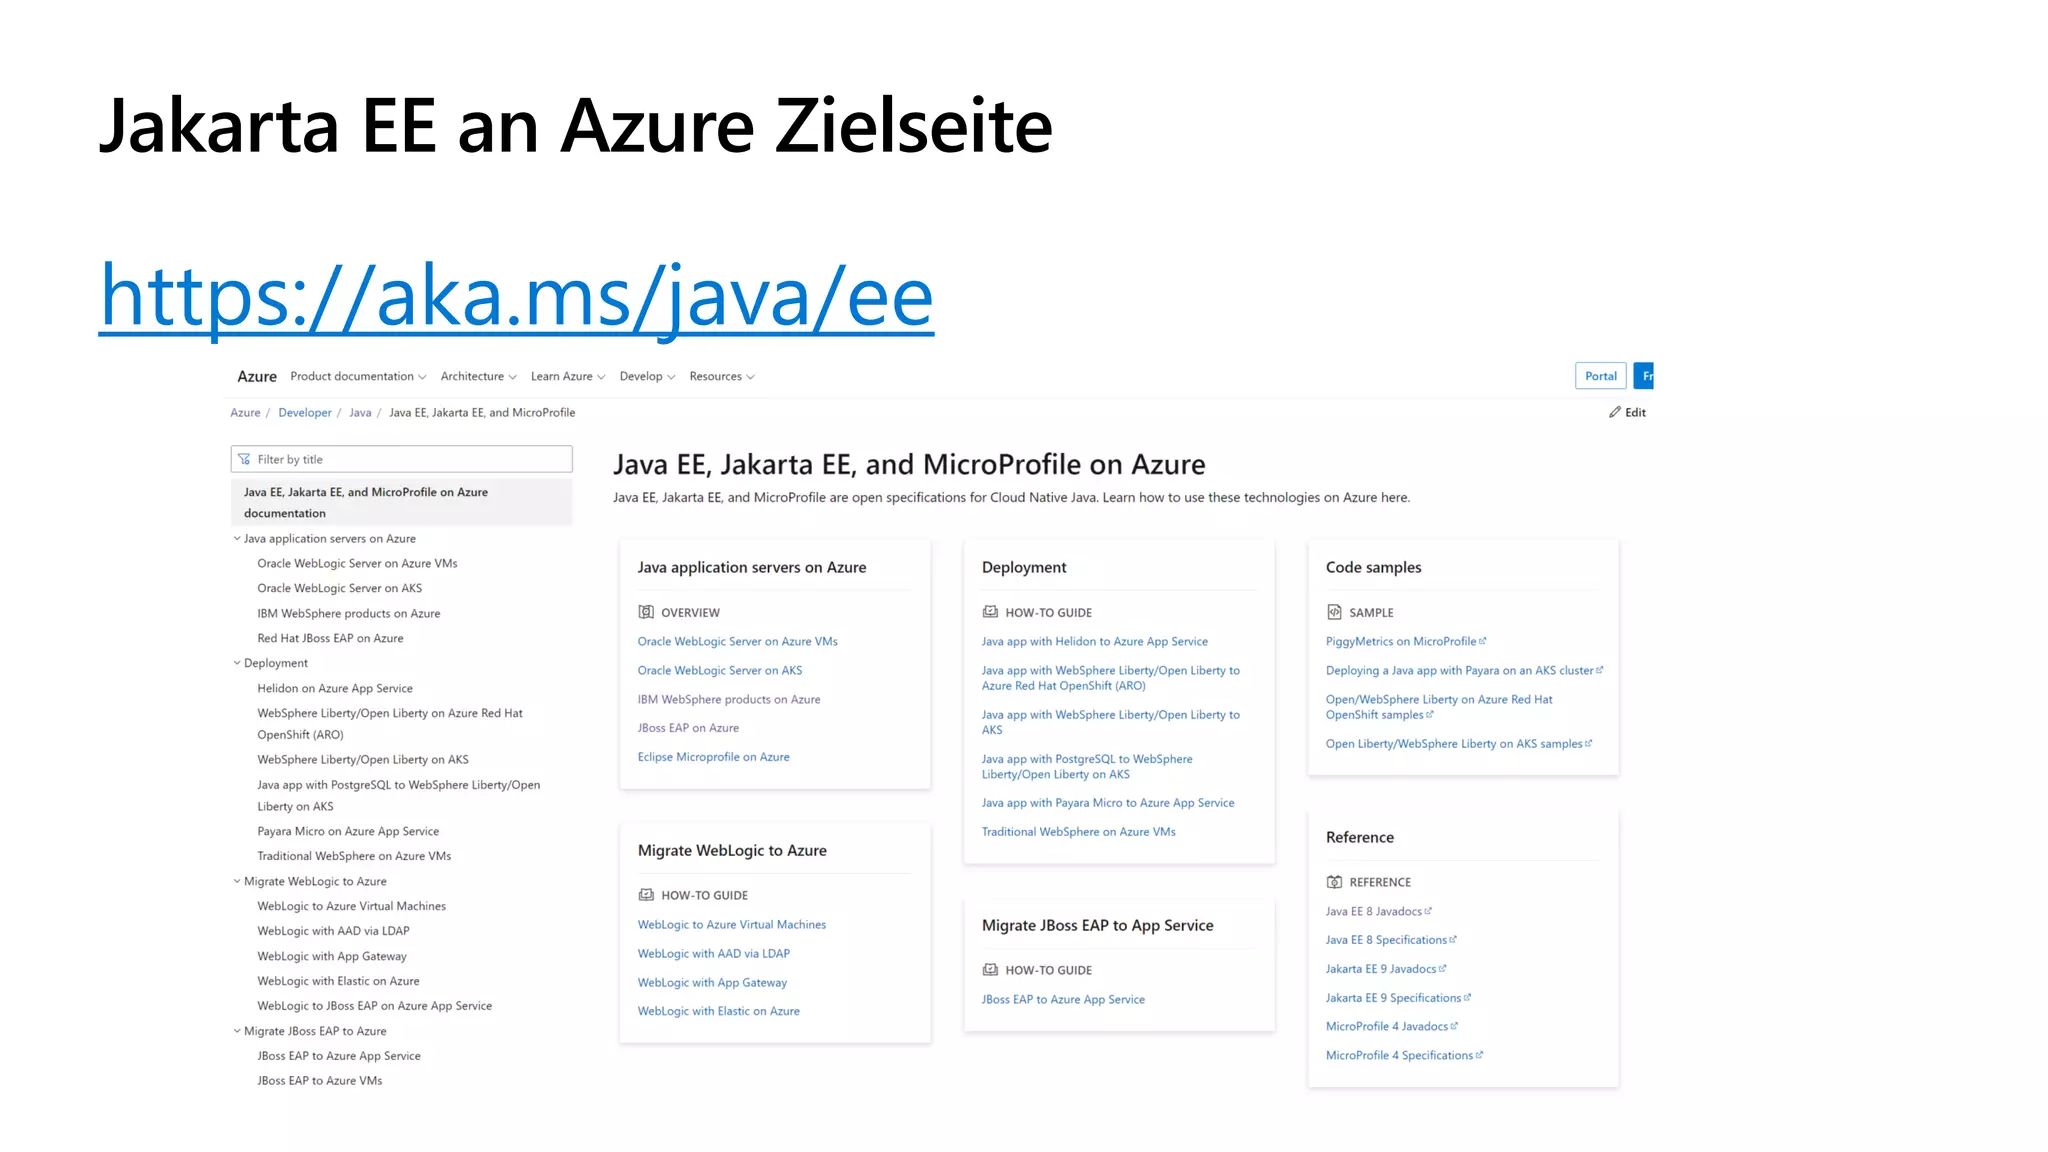
Task: Click the Azure brand logo text
Action: [x=257, y=377]
